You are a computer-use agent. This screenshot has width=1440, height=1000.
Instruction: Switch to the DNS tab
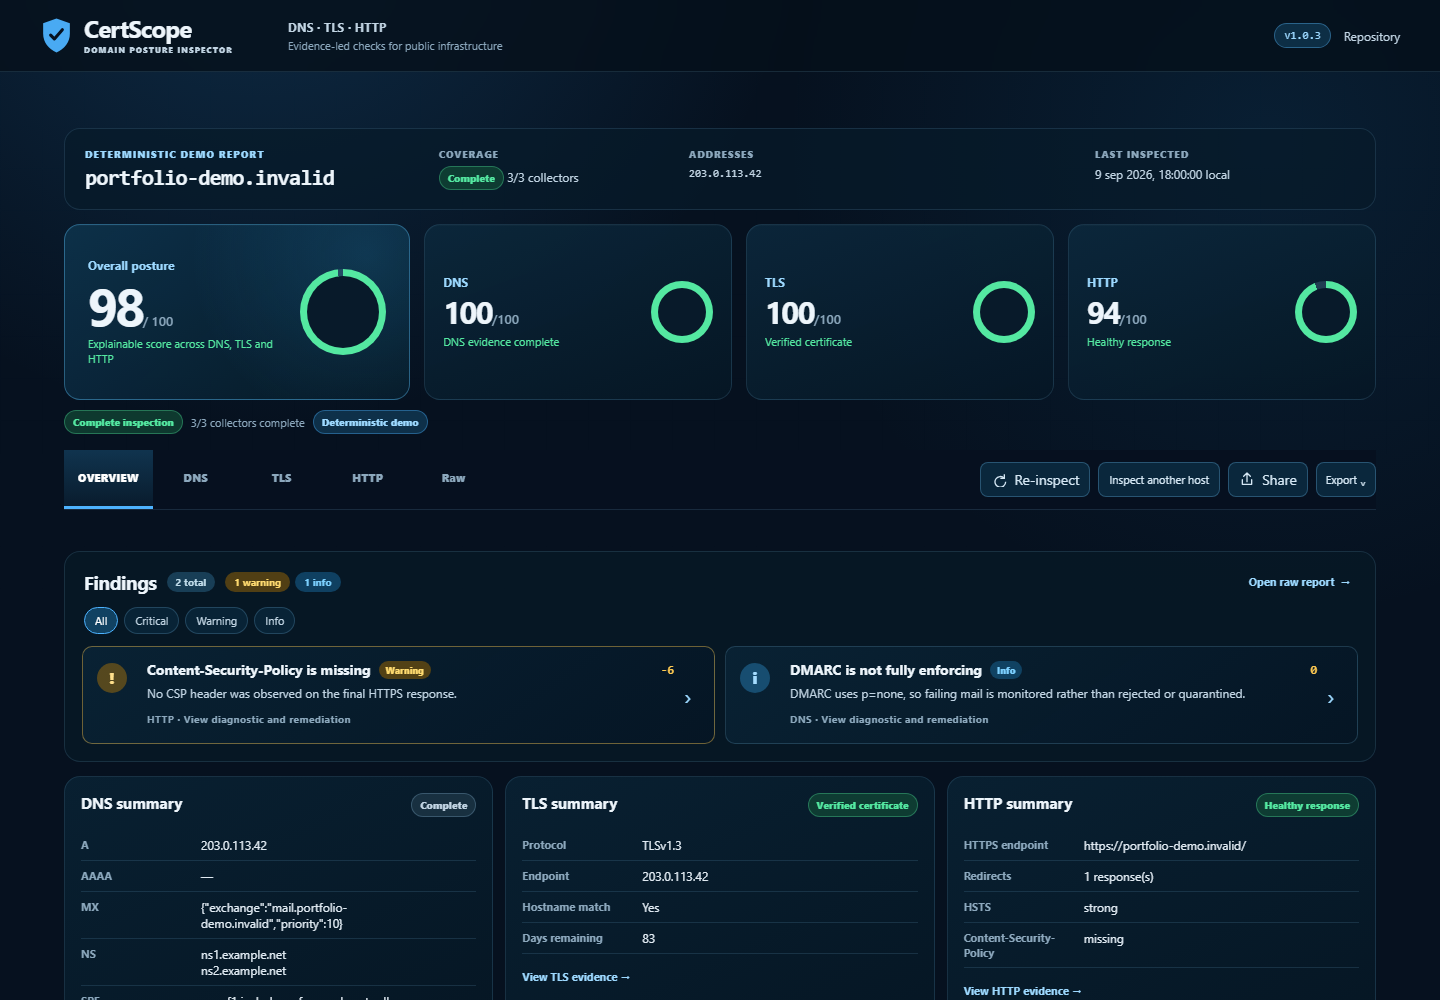pyautogui.click(x=196, y=479)
